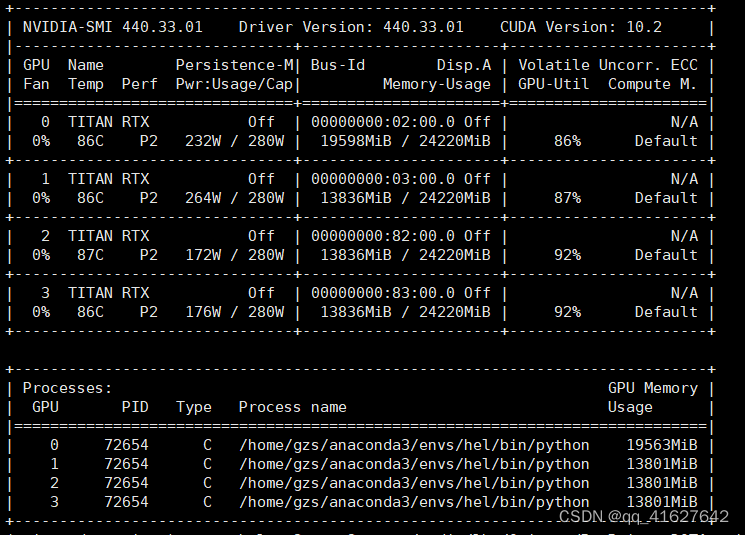Click memory usage 19598MiB / 24220MiB
This screenshot has height=535, width=745.
click(405, 141)
